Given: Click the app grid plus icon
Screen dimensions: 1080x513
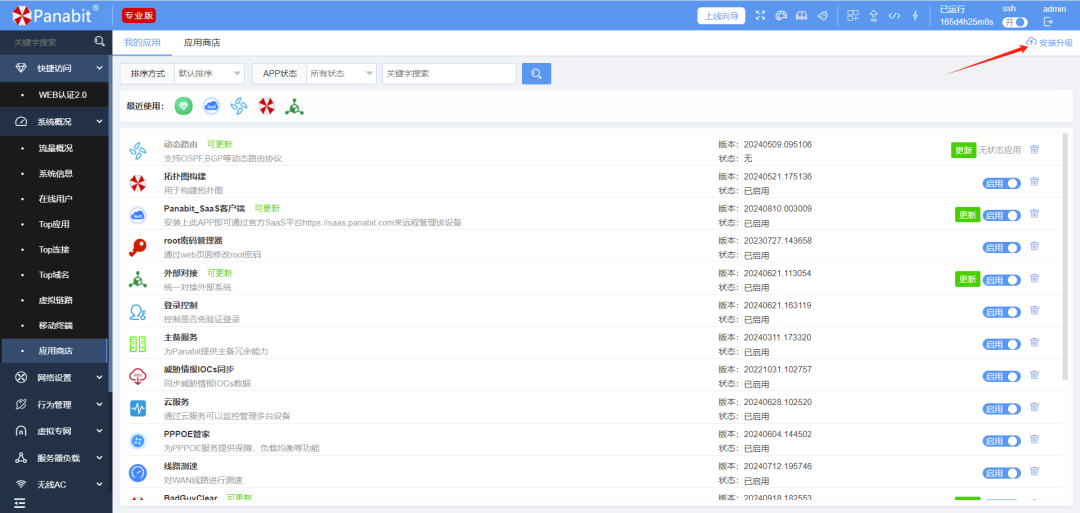Looking at the screenshot, I should click(853, 16).
